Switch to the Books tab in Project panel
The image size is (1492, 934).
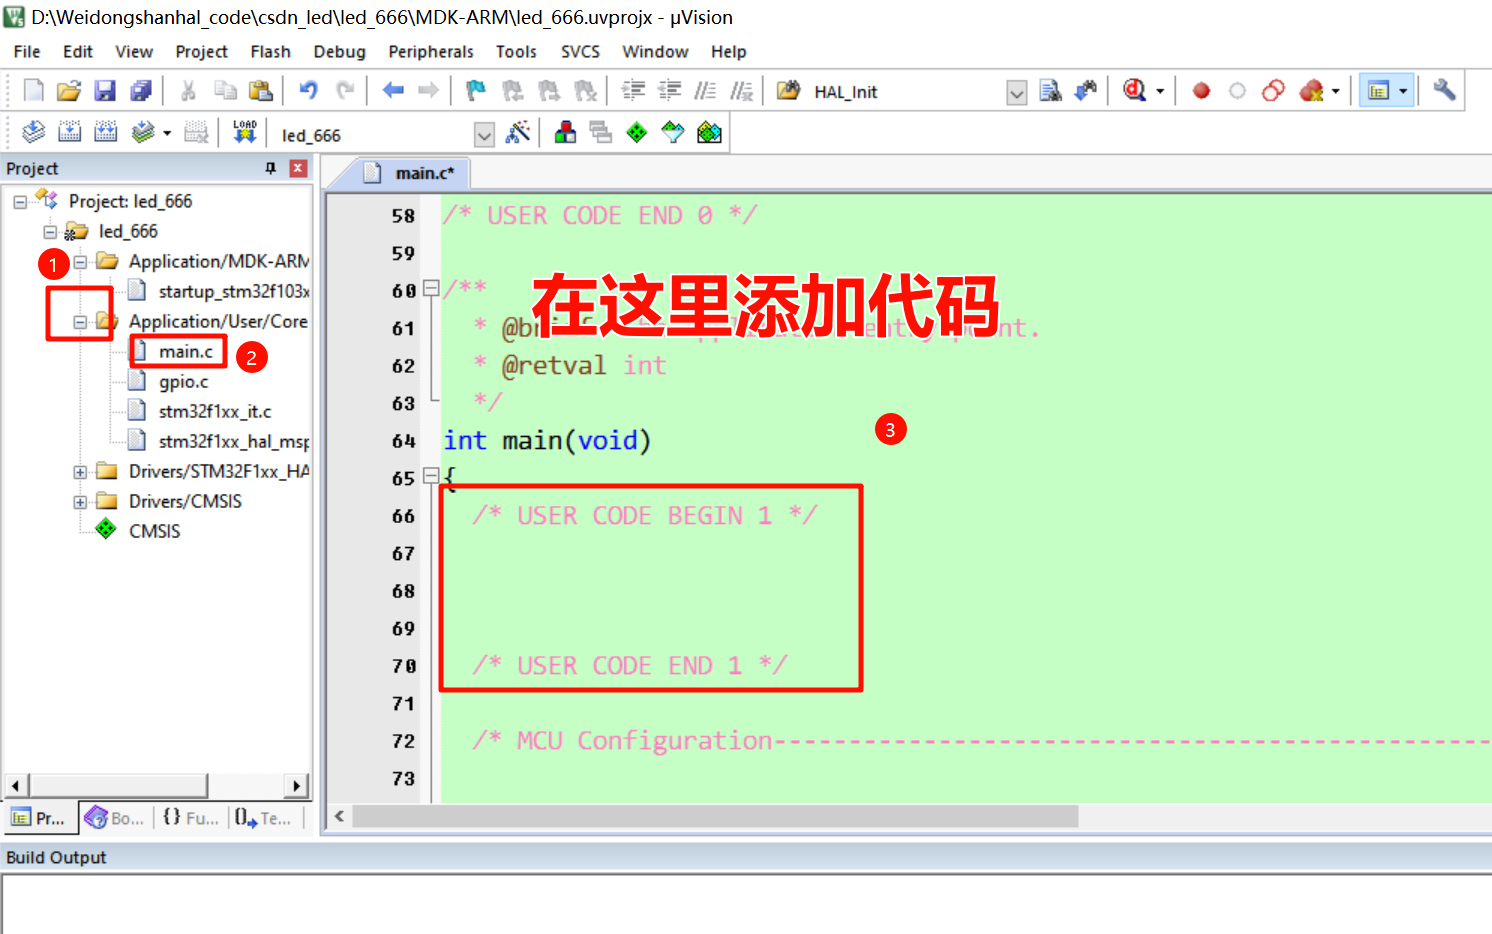coord(114,818)
